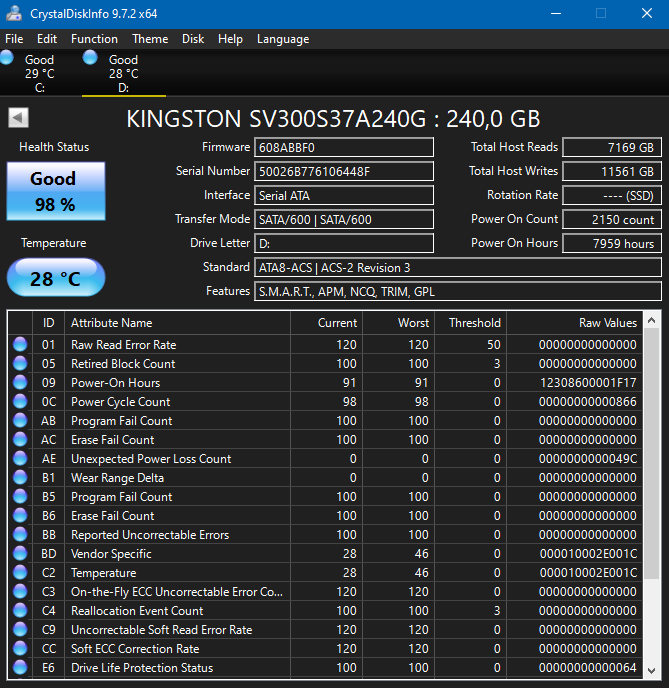
Task: Open the Language menu
Action: 283,39
